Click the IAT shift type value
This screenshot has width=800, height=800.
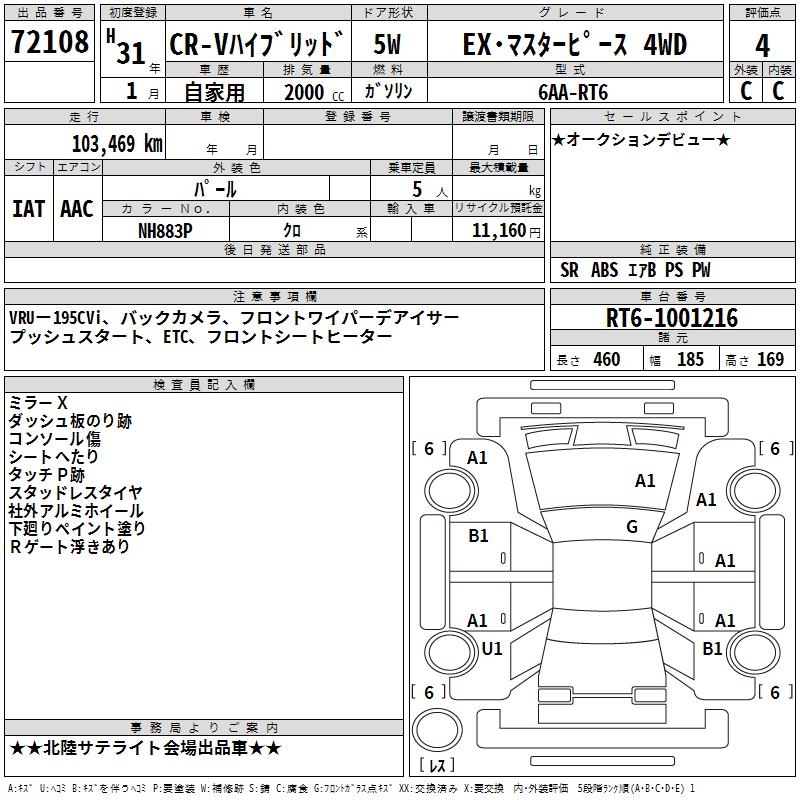pos(29,209)
